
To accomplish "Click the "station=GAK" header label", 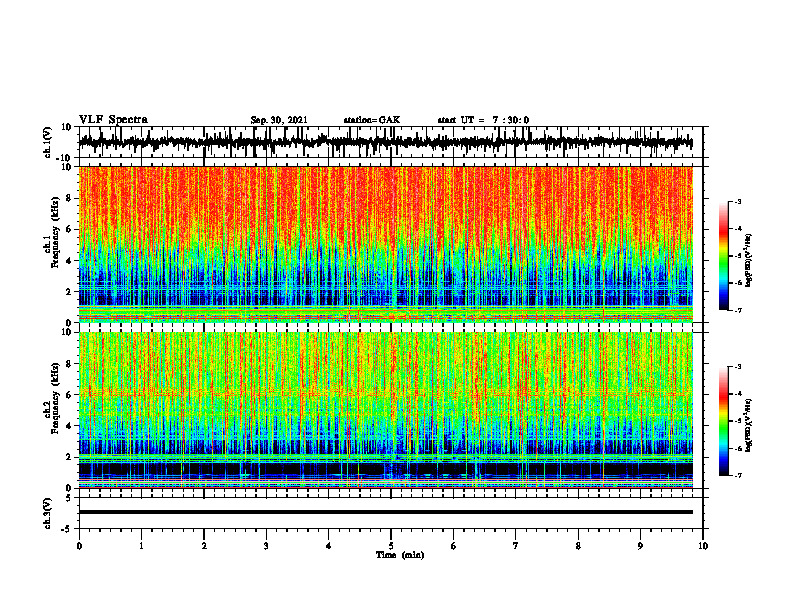I will pos(372,120).
